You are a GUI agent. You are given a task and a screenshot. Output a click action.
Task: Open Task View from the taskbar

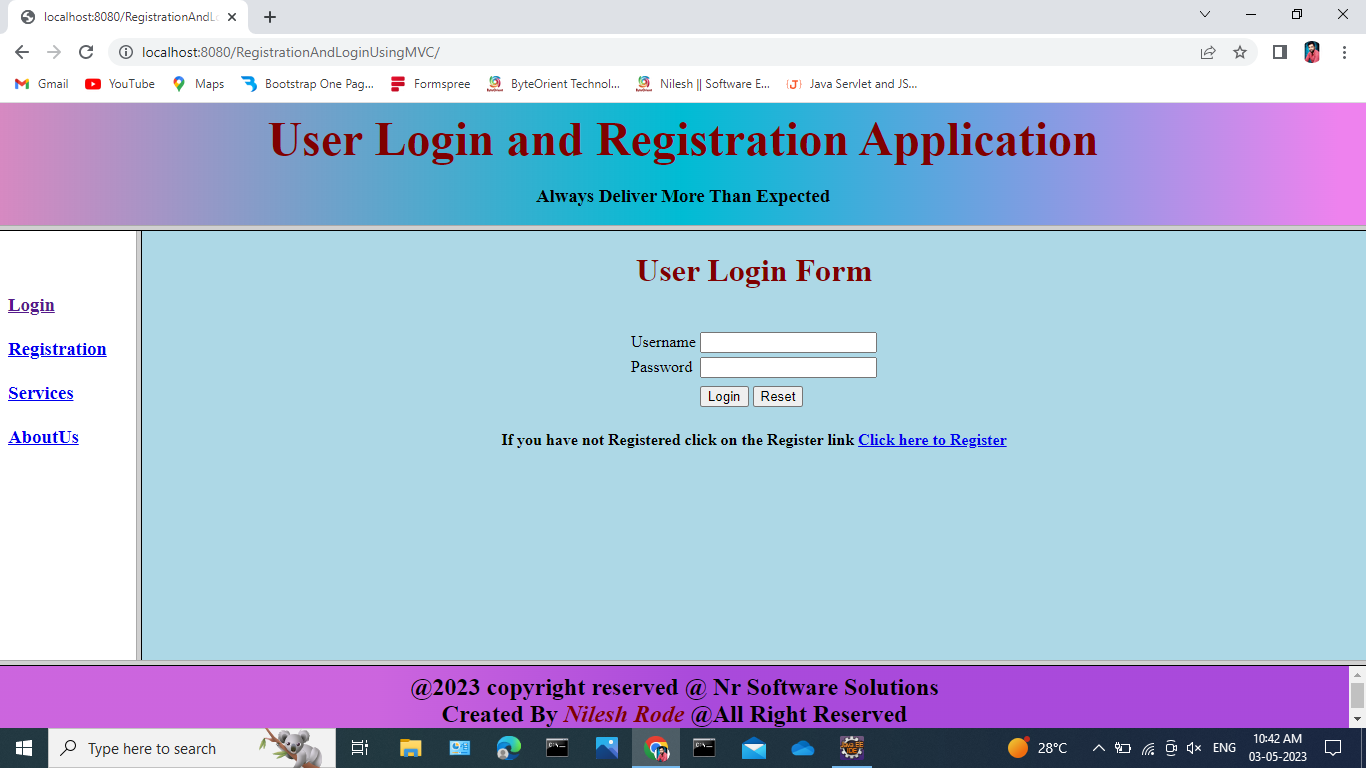360,748
